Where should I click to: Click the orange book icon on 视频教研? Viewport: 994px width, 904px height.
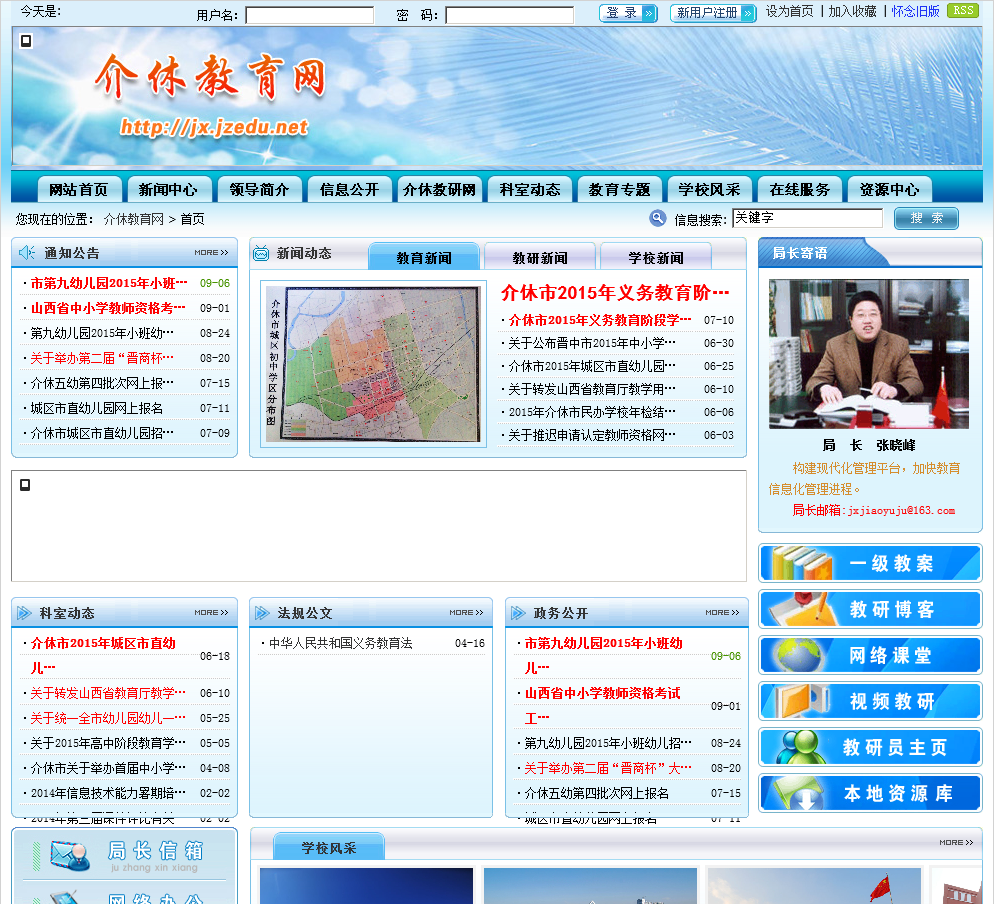[800, 701]
